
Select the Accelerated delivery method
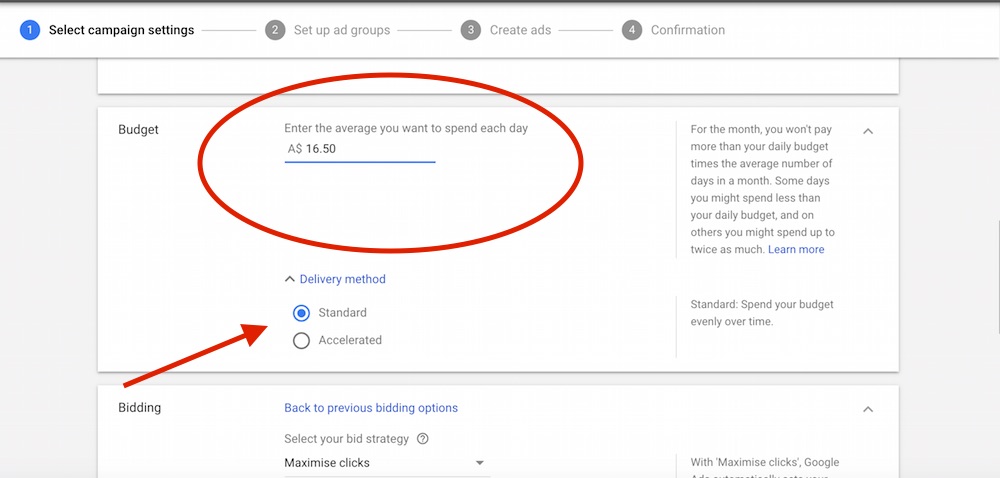click(x=301, y=340)
